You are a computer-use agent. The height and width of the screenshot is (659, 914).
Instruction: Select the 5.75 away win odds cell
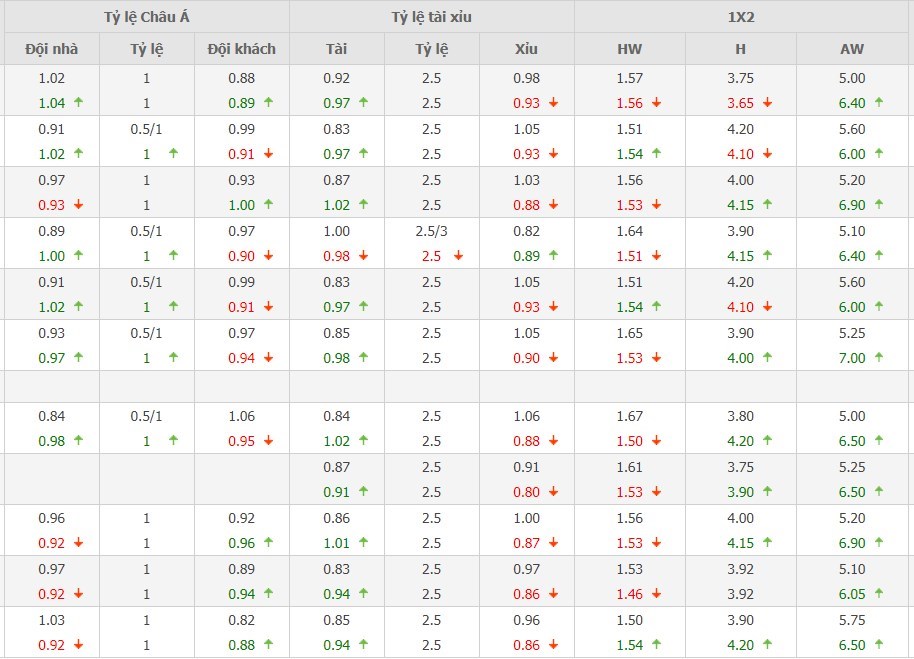pos(852,619)
